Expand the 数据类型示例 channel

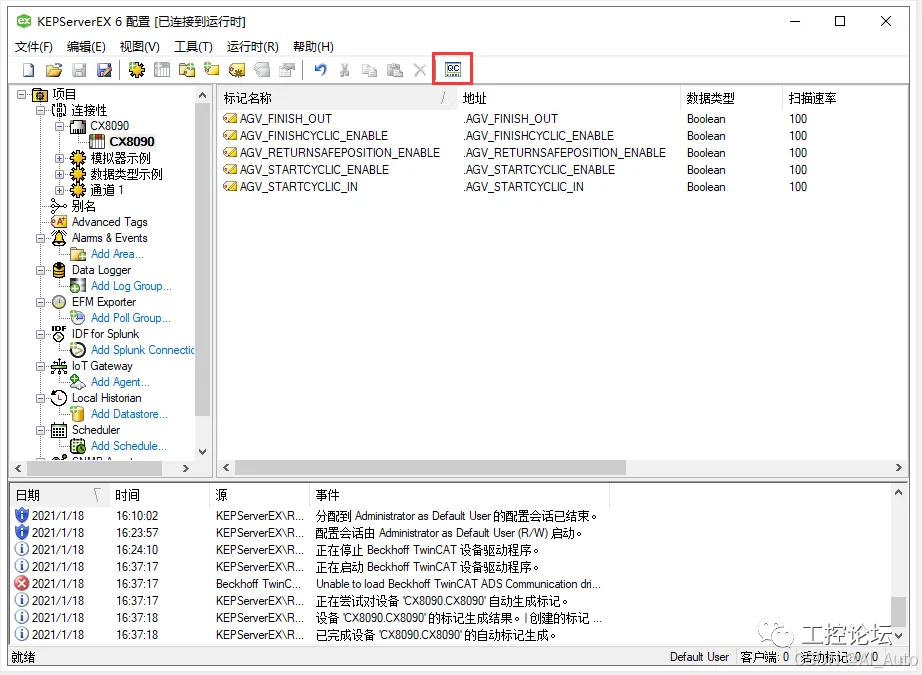[x=59, y=174]
